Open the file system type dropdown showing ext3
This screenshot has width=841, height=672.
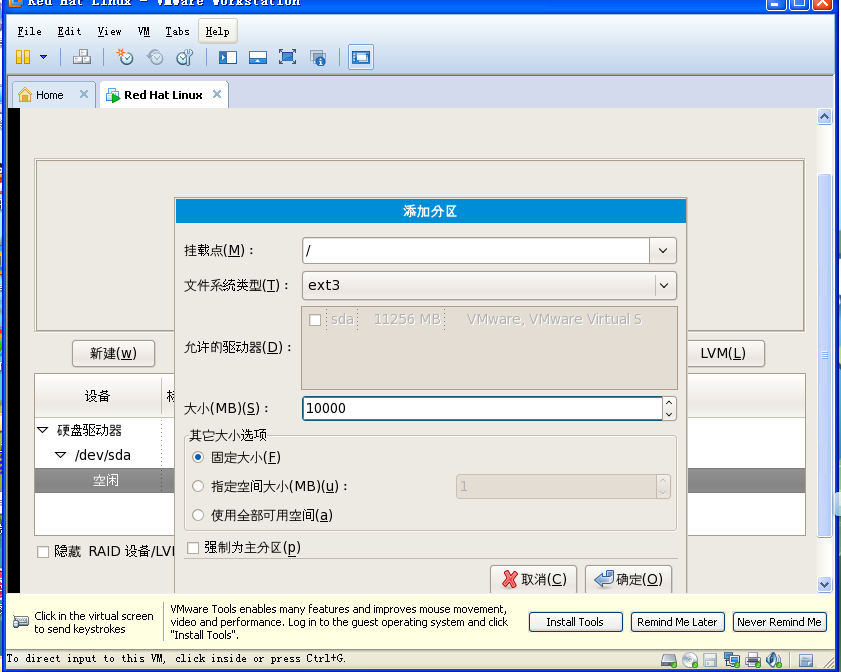point(662,286)
